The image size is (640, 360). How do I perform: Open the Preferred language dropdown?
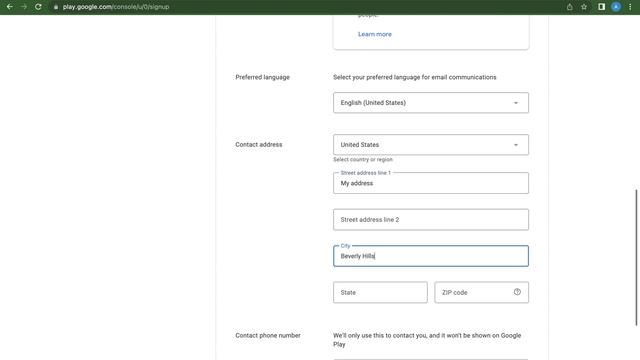(431, 103)
